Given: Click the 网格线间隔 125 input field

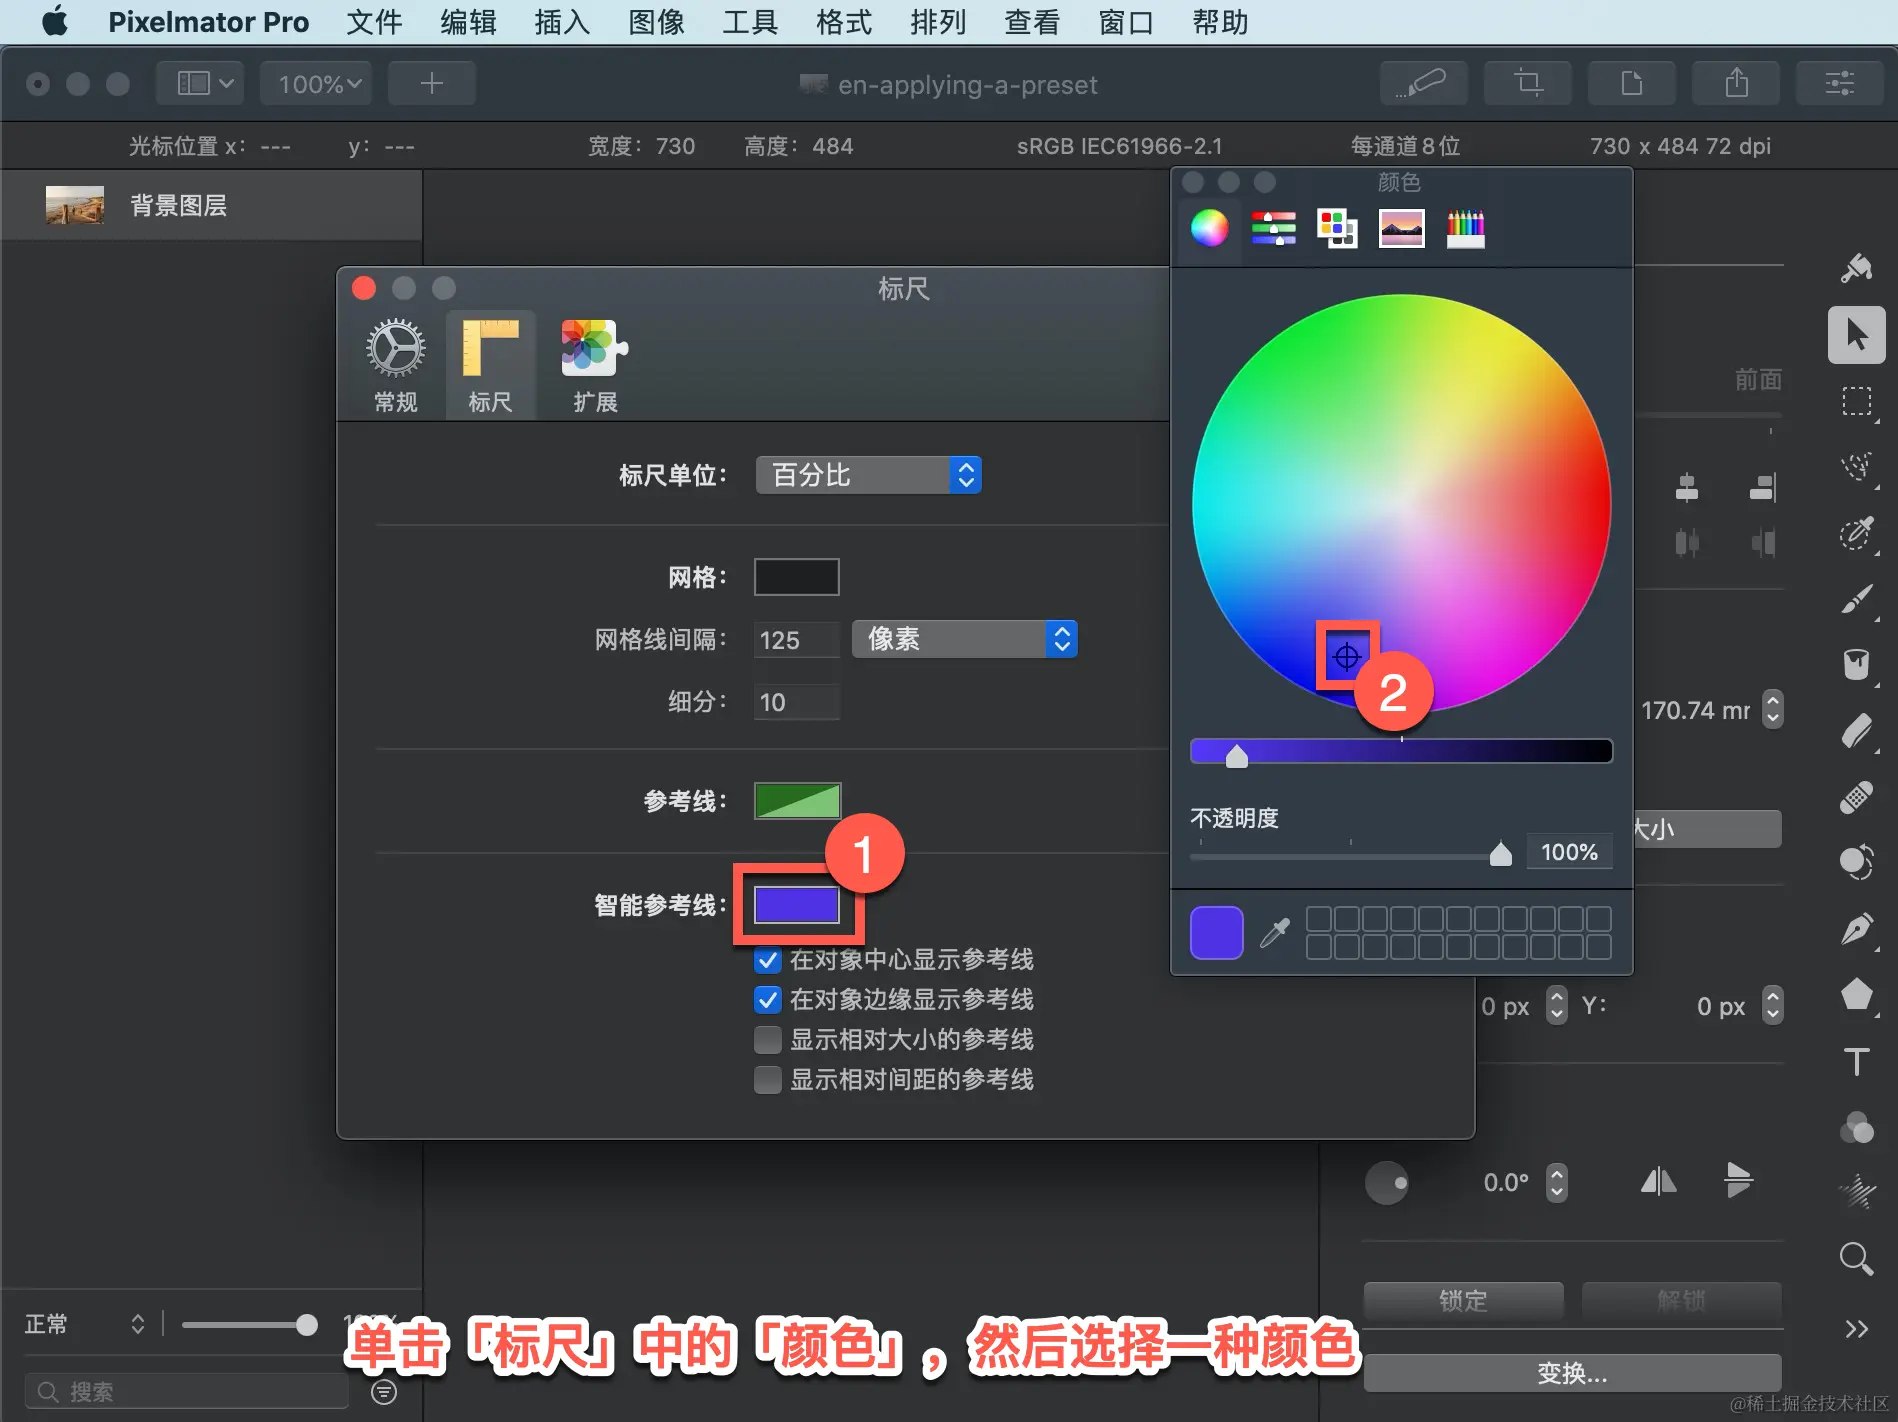Looking at the screenshot, I should pos(797,640).
